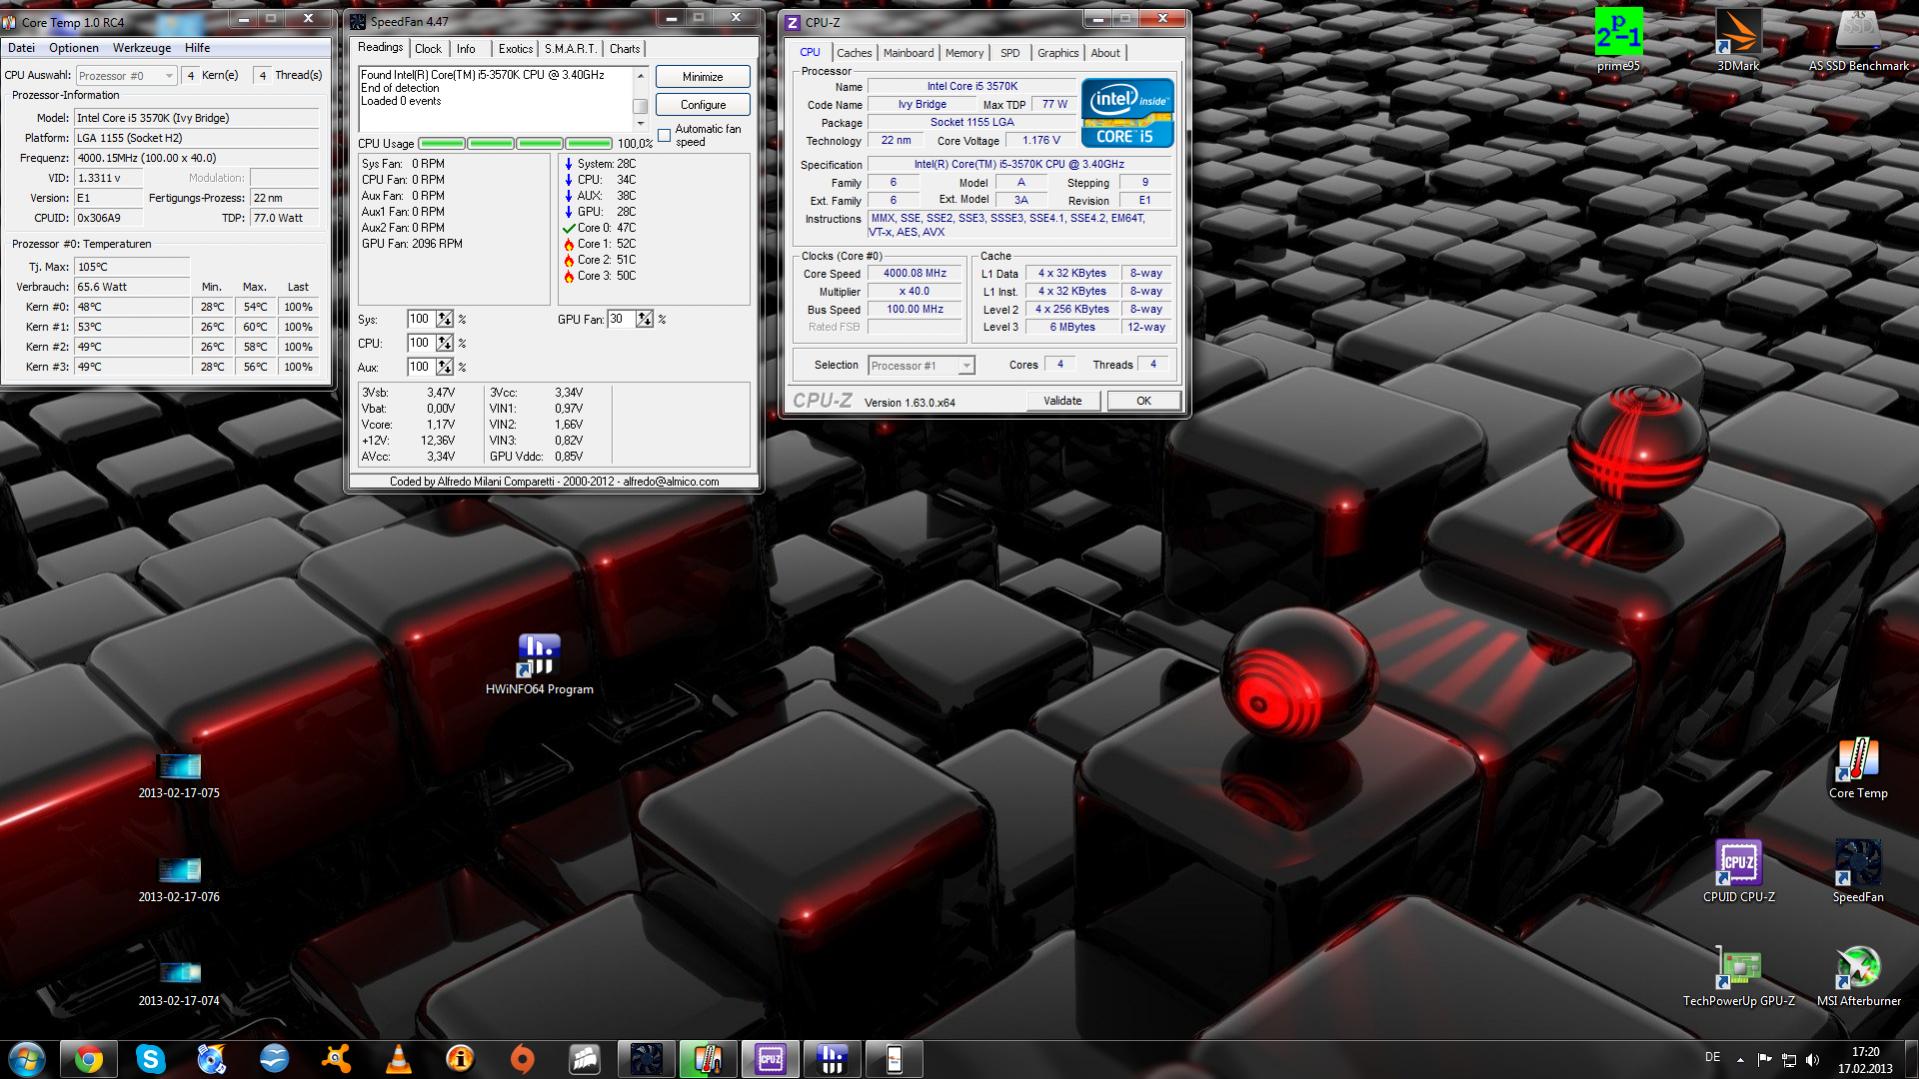Switch to the S.M.A.R.T. tab in SpeedFan

(570, 49)
